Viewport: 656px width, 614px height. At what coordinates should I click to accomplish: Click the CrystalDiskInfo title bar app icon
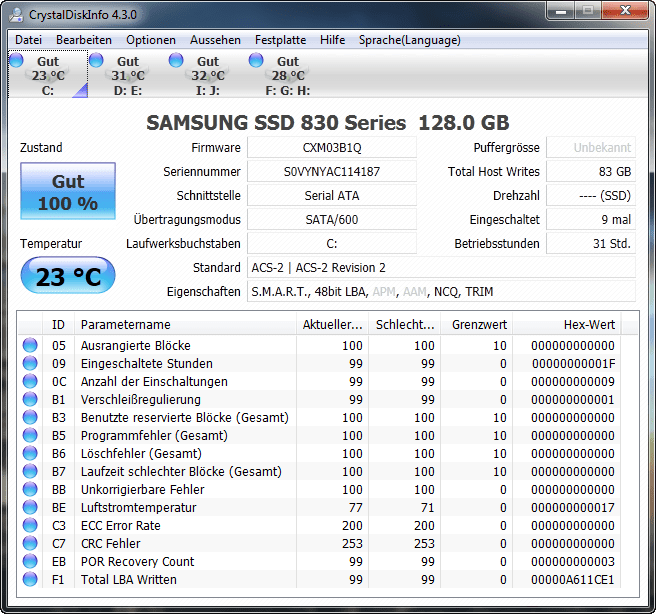[x=16, y=15]
